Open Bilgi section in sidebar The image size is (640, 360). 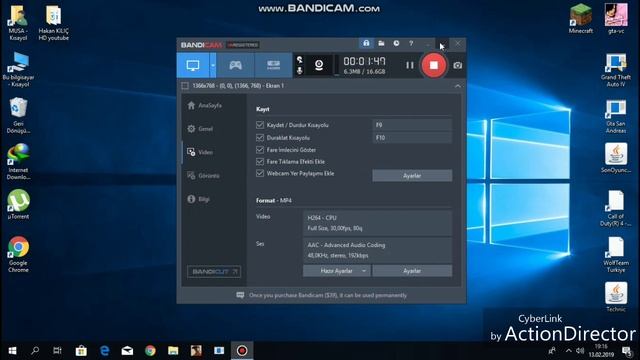199,199
